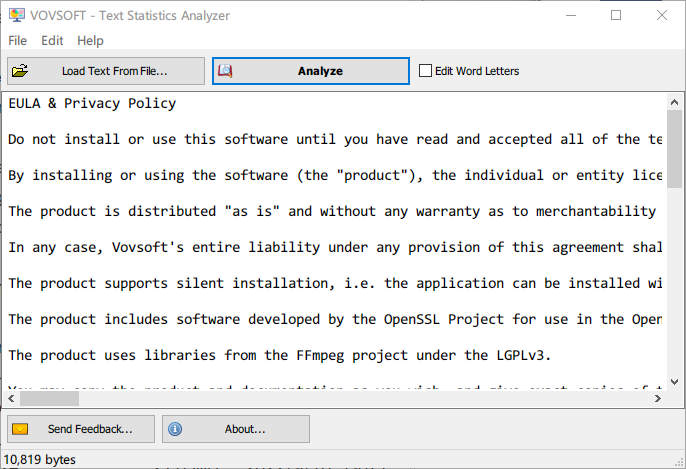Enable the Edit Word Letters checkbox
Image resolution: width=686 pixels, height=469 pixels.
pos(425,71)
